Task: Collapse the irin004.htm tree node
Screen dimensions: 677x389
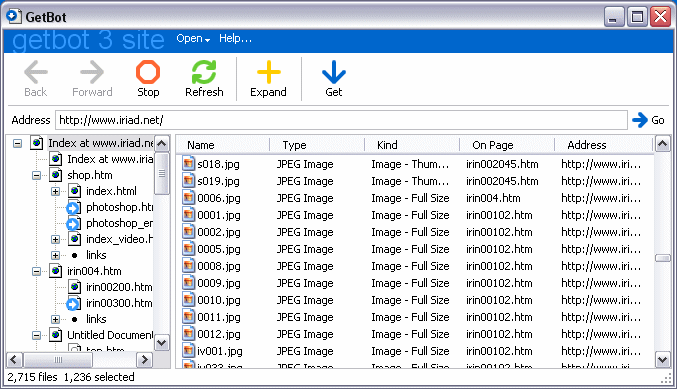Action: coord(37,272)
